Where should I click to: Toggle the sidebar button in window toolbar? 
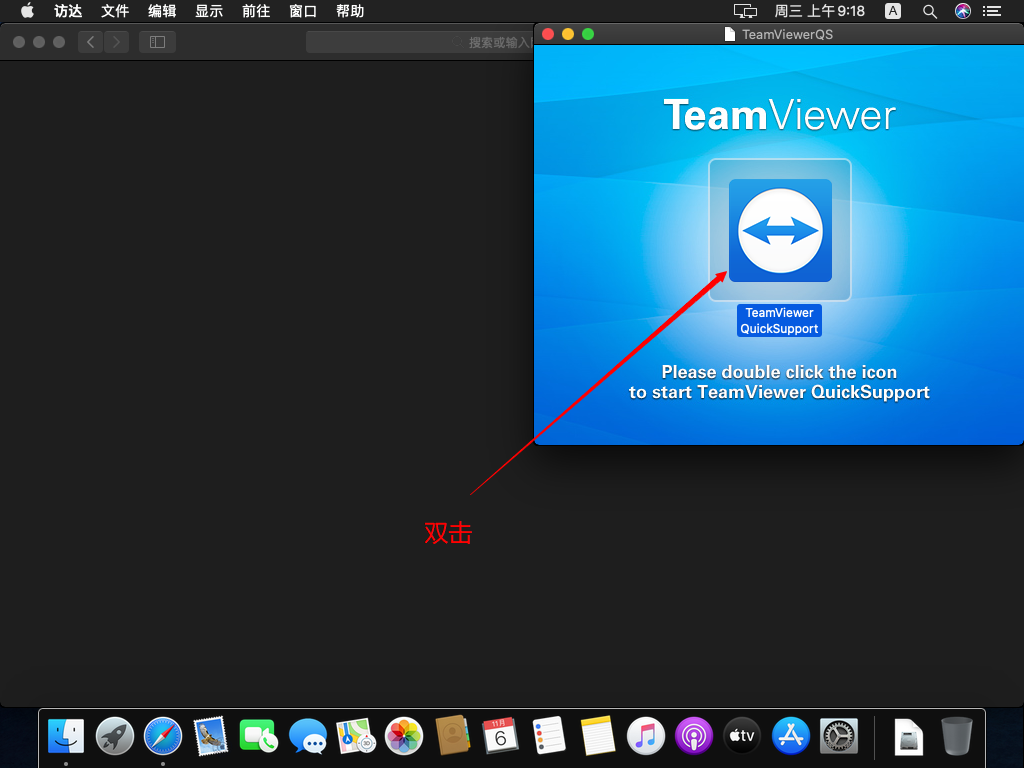pyautogui.click(x=157, y=42)
